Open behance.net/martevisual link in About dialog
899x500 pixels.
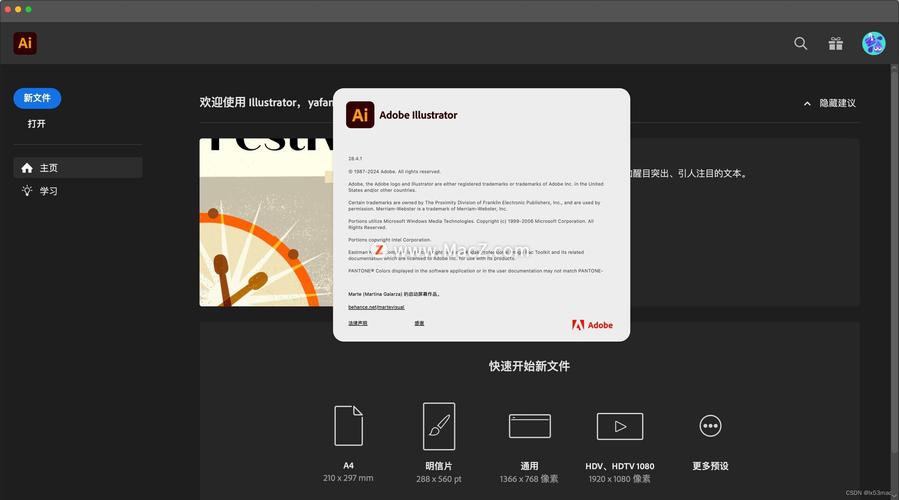tap(376, 307)
